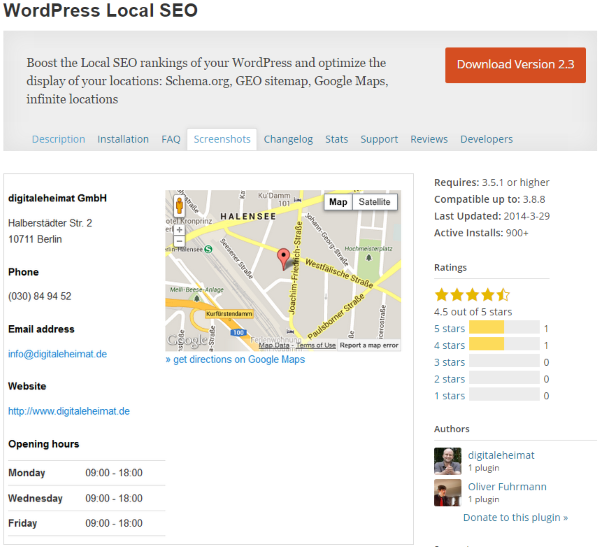Image resolution: width=600 pixels, height=547 pixels.
Task: Click the Monday opening hours row
Action: (87, 473)
